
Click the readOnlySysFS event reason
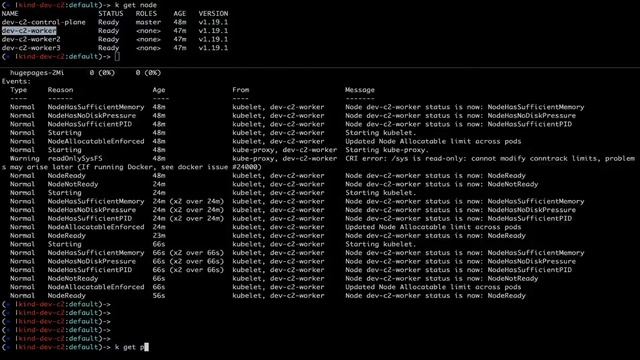(x=75, y=158)
